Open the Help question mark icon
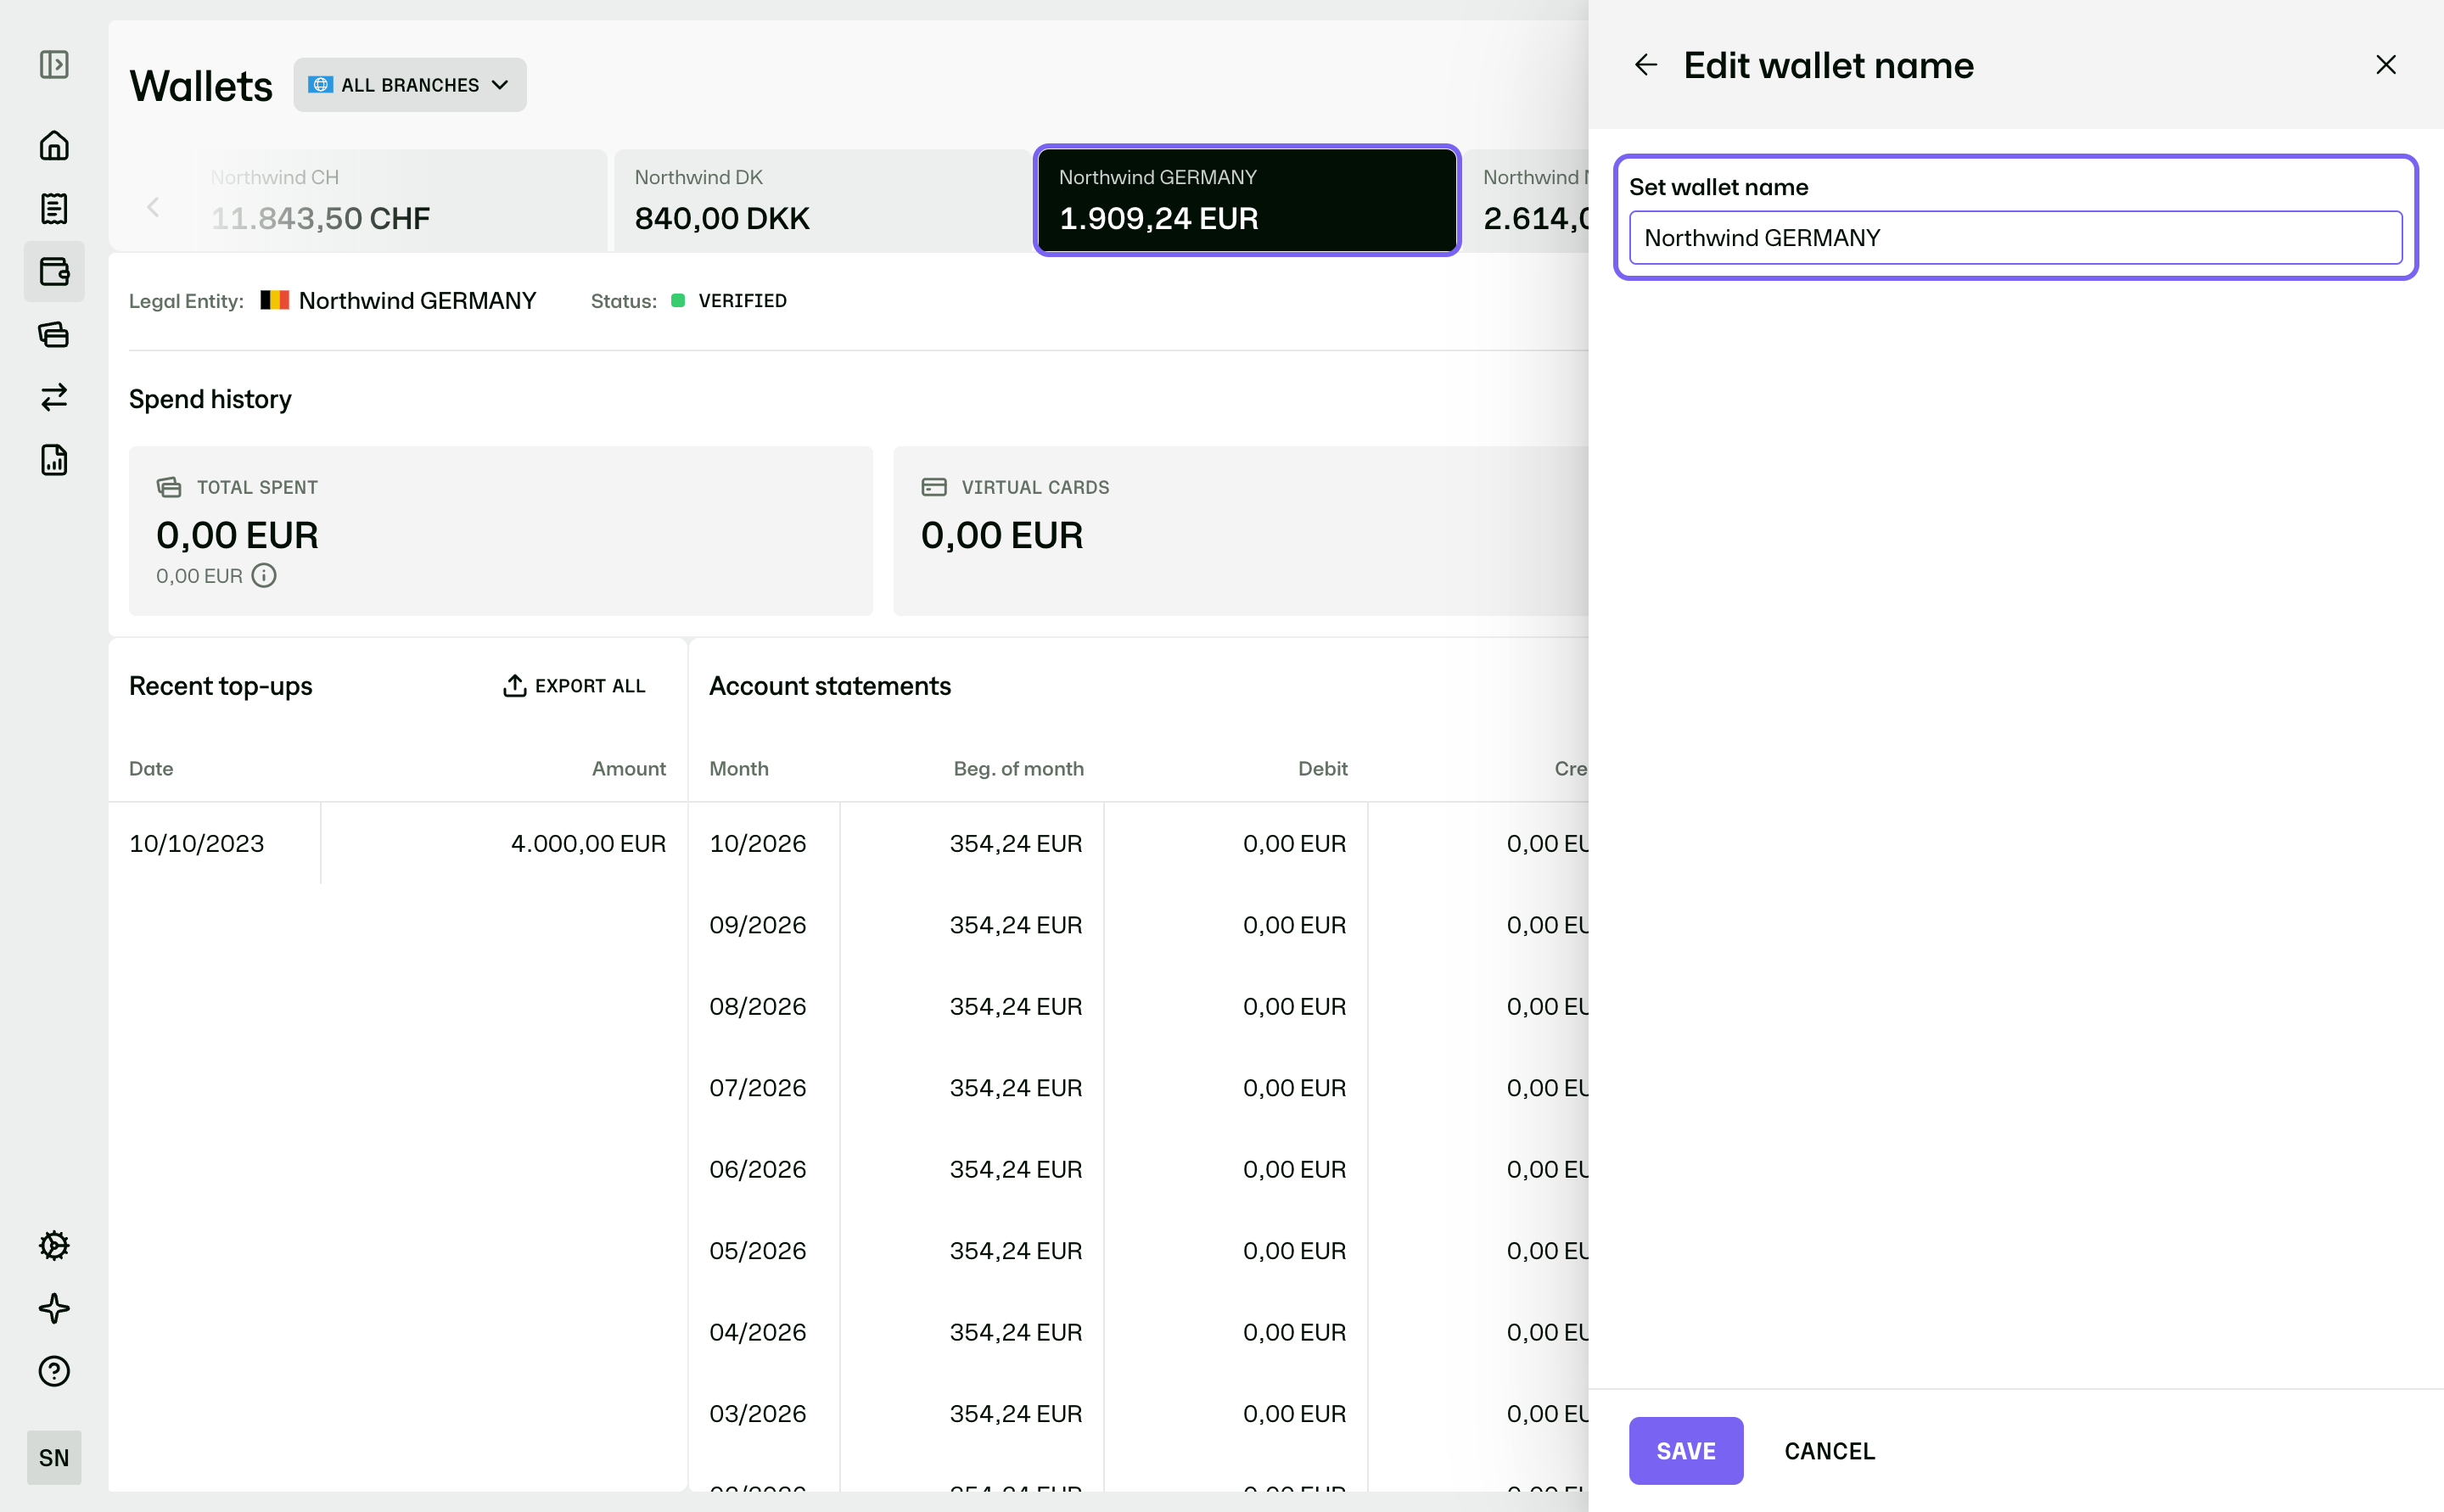 54,1371
